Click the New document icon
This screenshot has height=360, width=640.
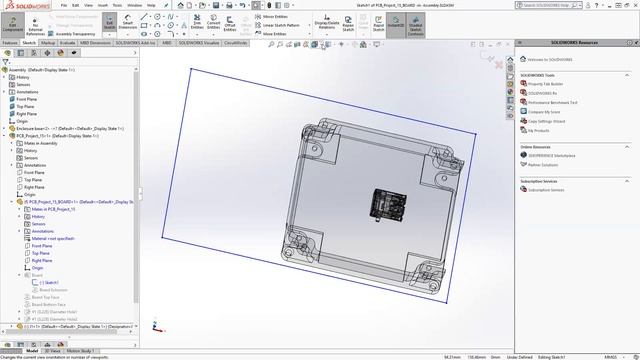tap(189, 5)
